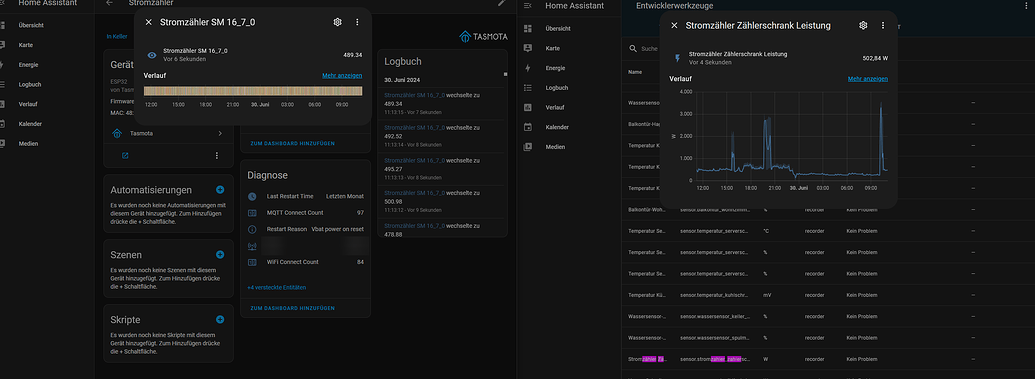Click Medien icon in Entwicklerwerkzeuge window sidebar
Viewport: 1035px width, 379px height.
pyautogui.click(x=527, y=147)
